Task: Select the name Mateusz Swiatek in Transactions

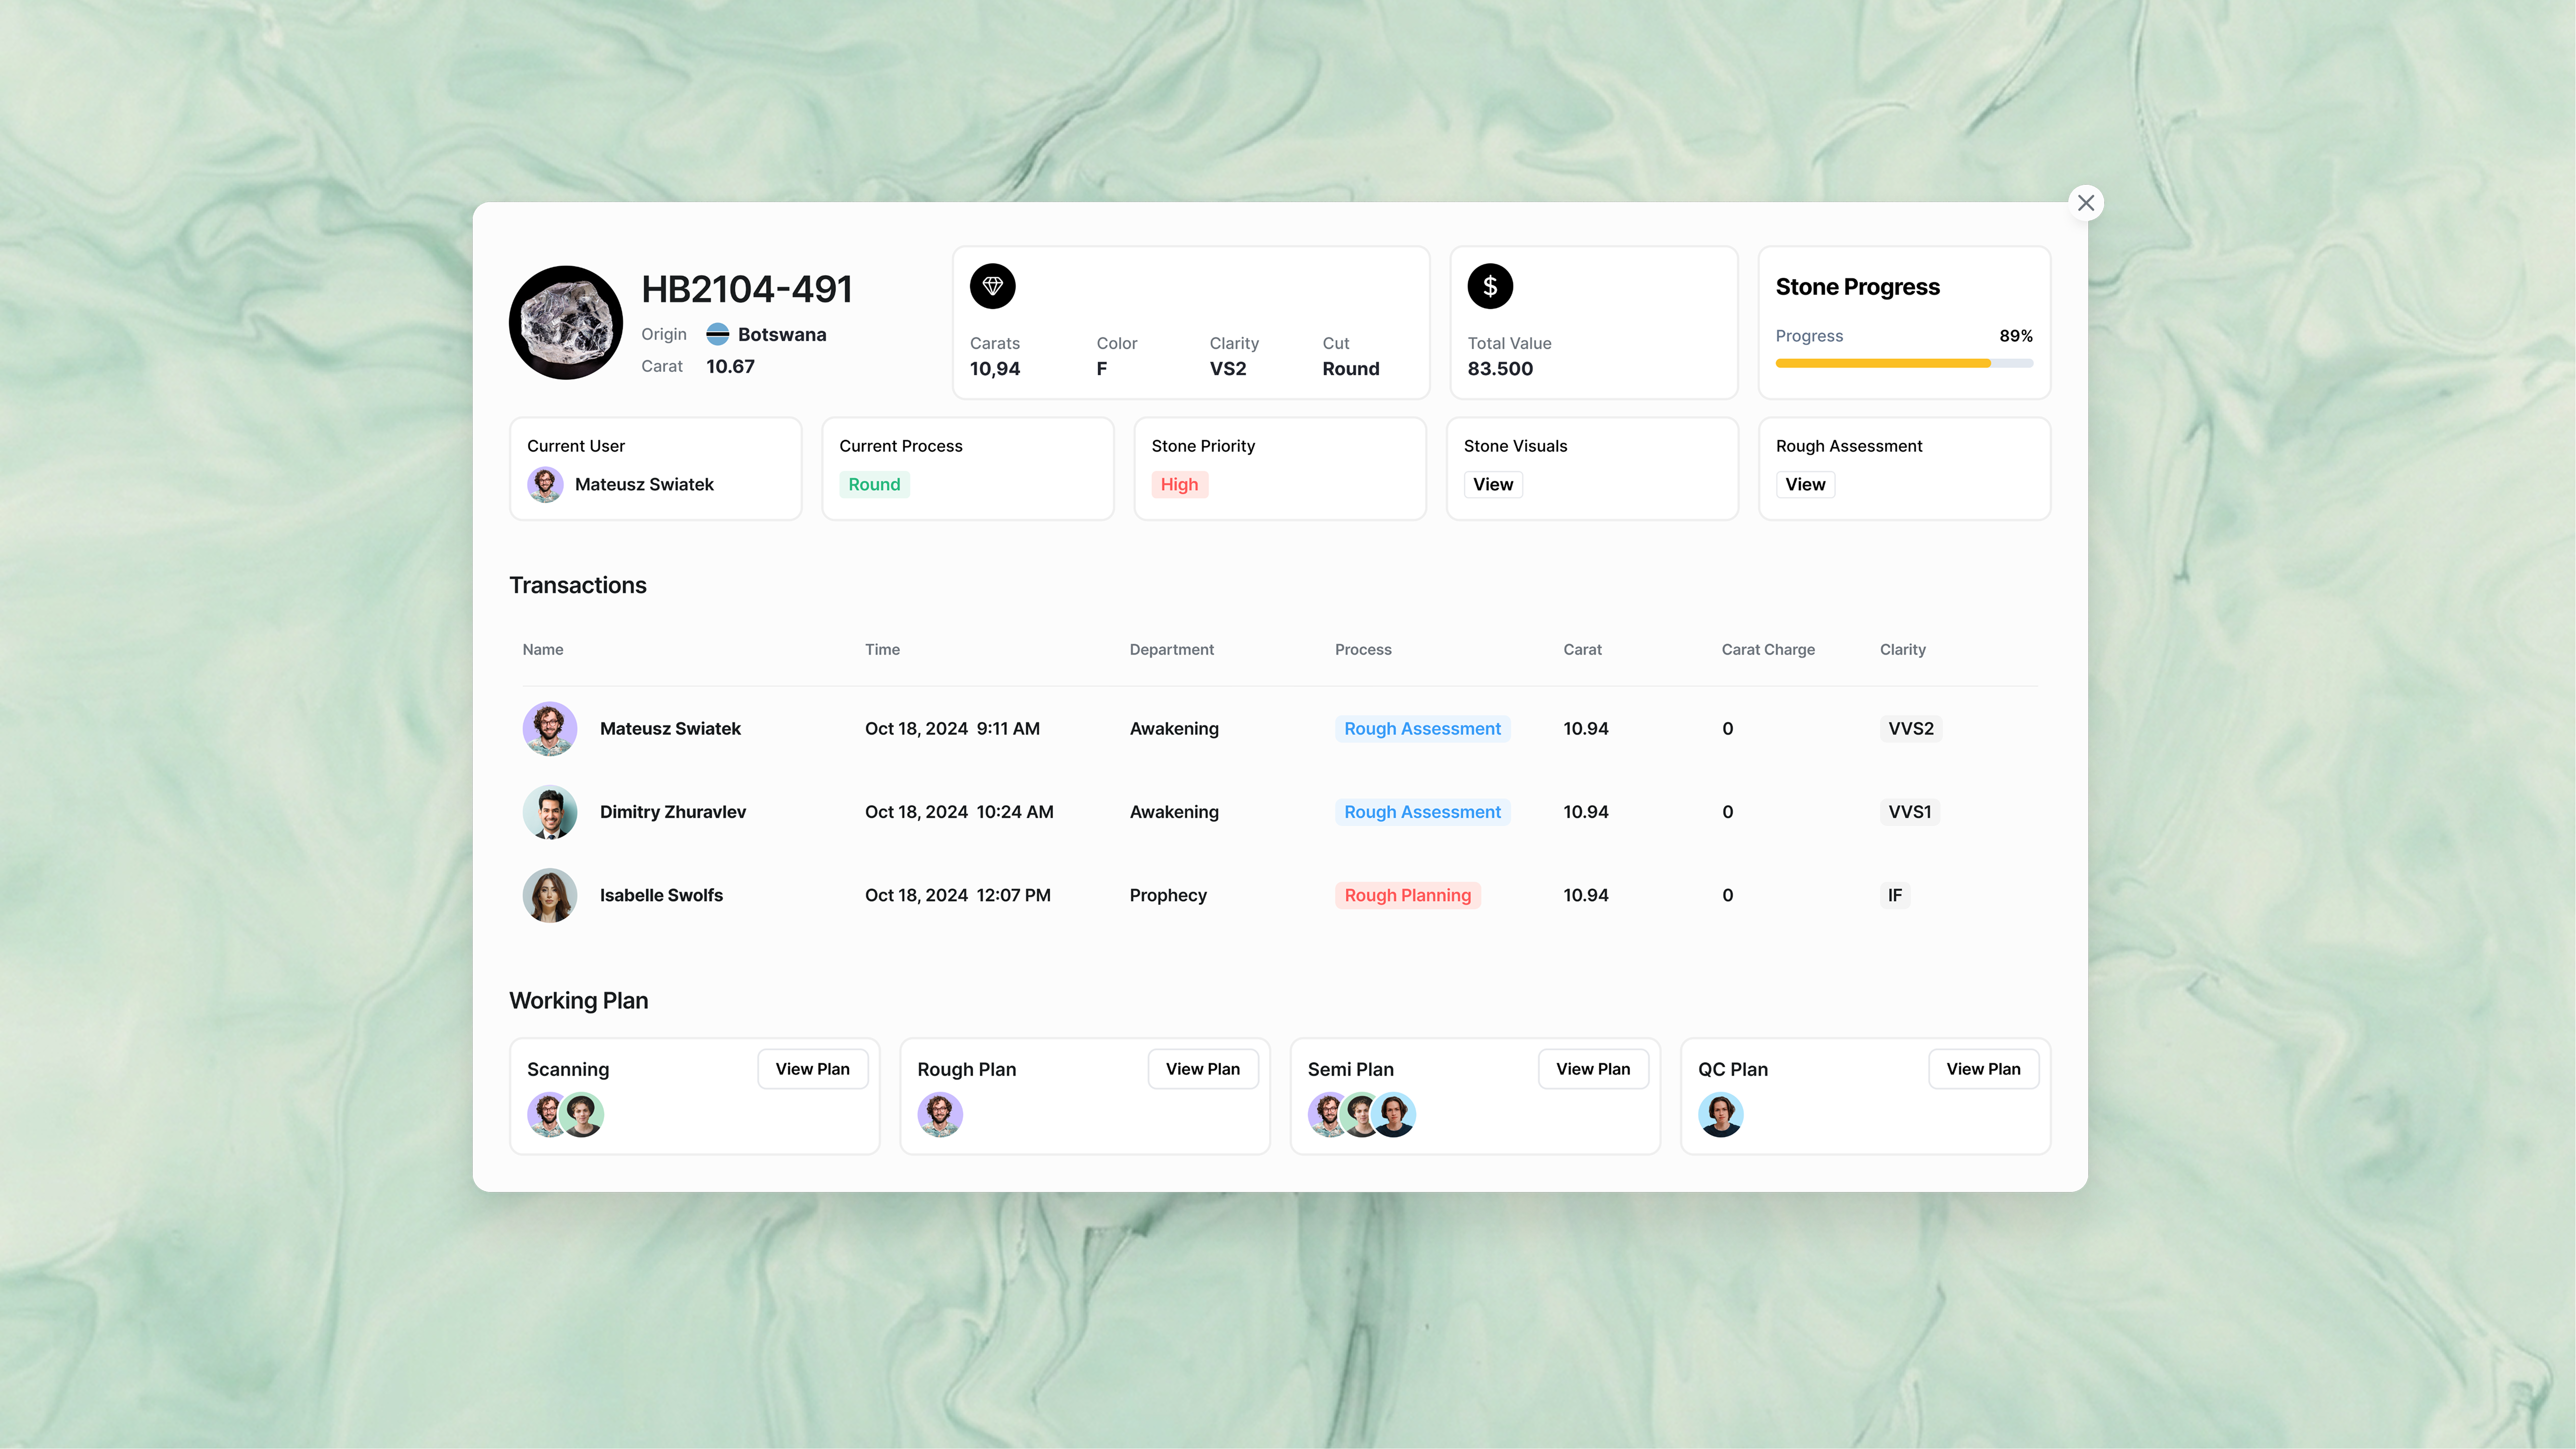Action: pos(670,729)
